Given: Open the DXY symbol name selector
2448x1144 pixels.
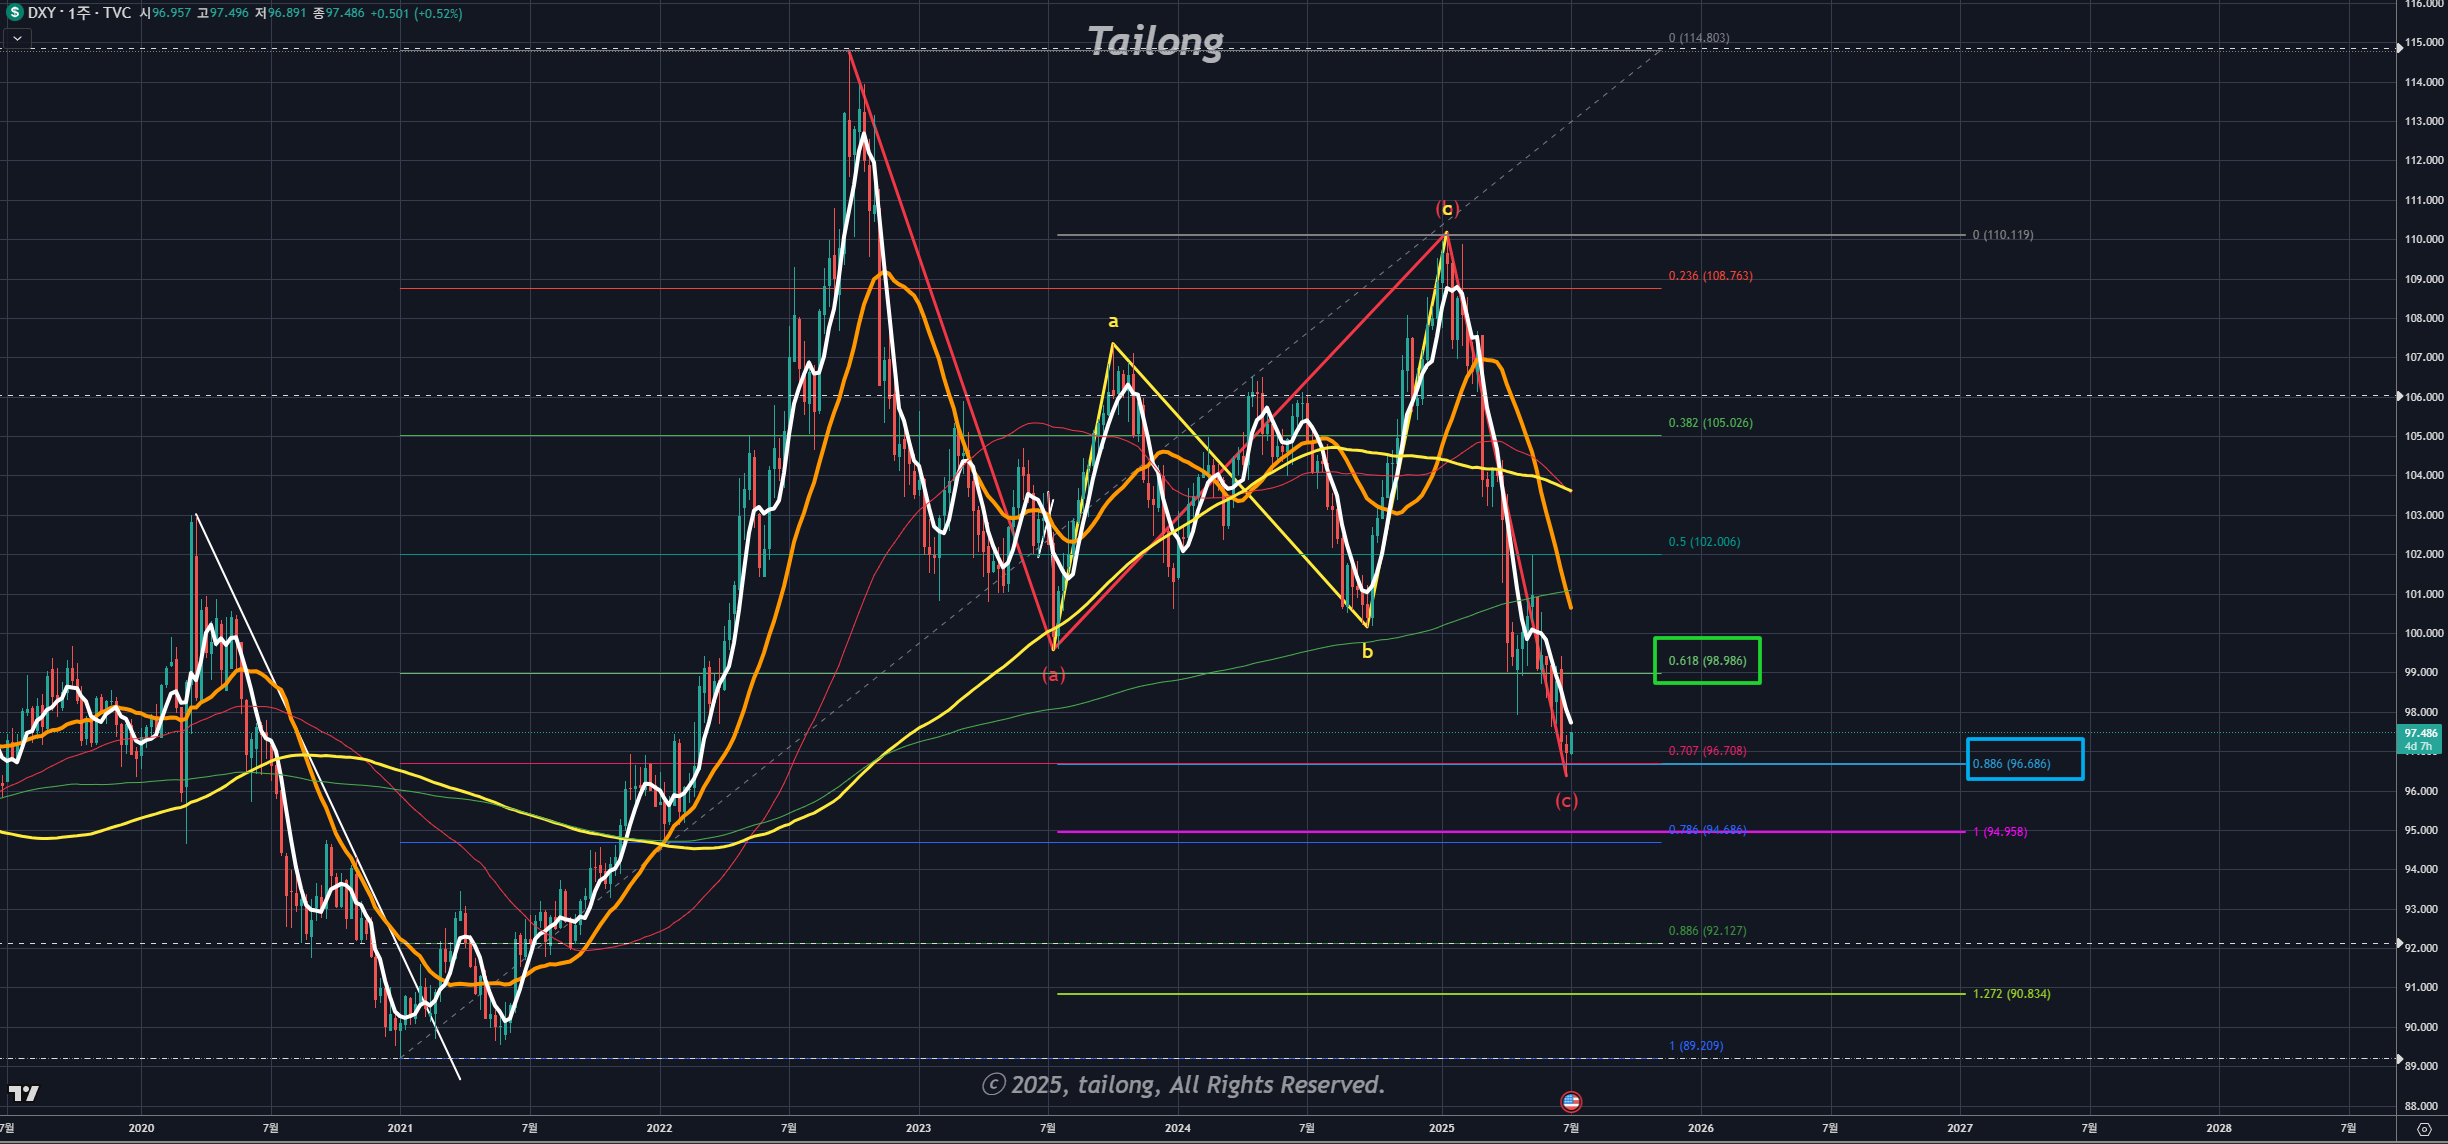Looking at the screenshot, I should [42, 13].
